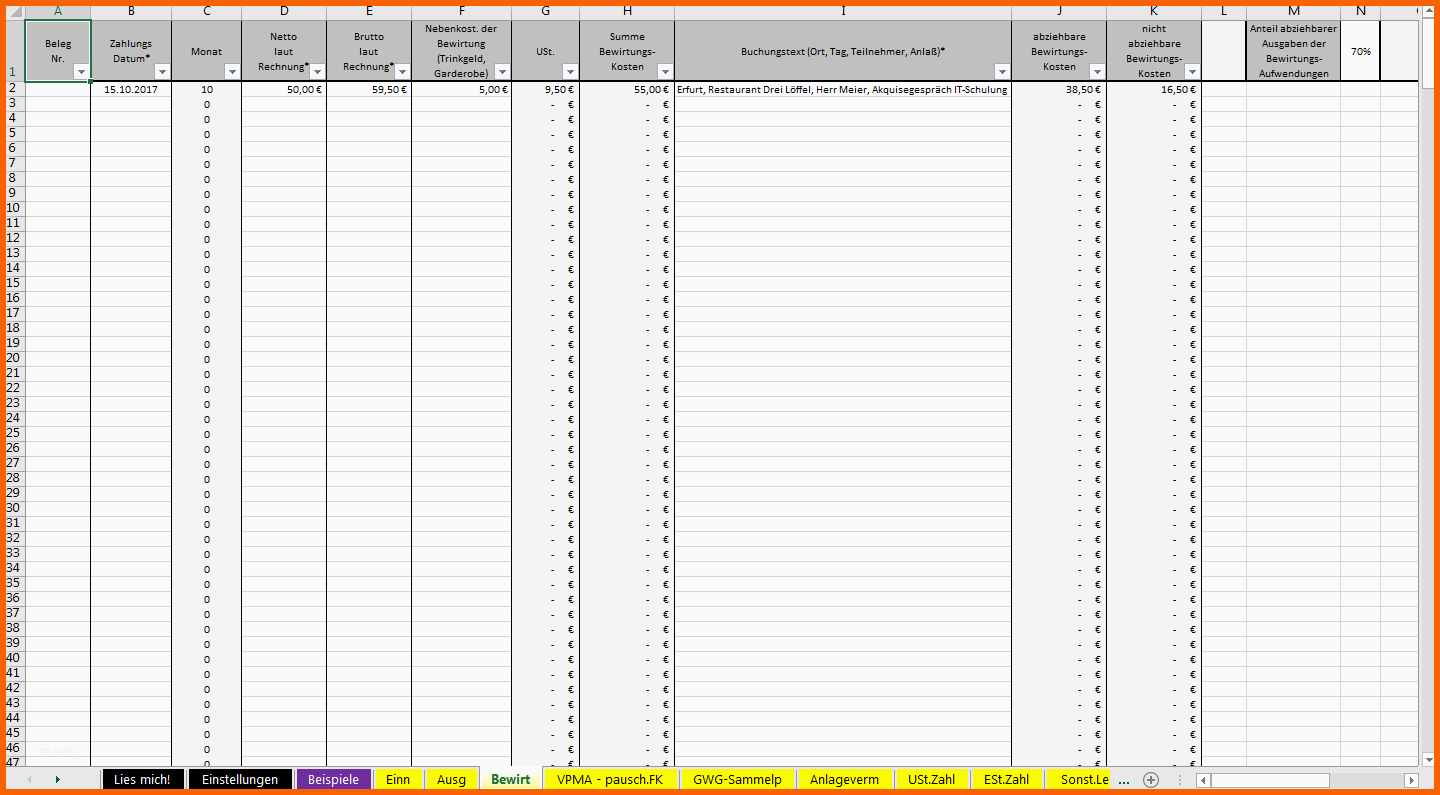Viewport: 1440px width, 795px height.
Task: Open the Summe Bewirtungs-Kosten filter
Action: [665, 72]
